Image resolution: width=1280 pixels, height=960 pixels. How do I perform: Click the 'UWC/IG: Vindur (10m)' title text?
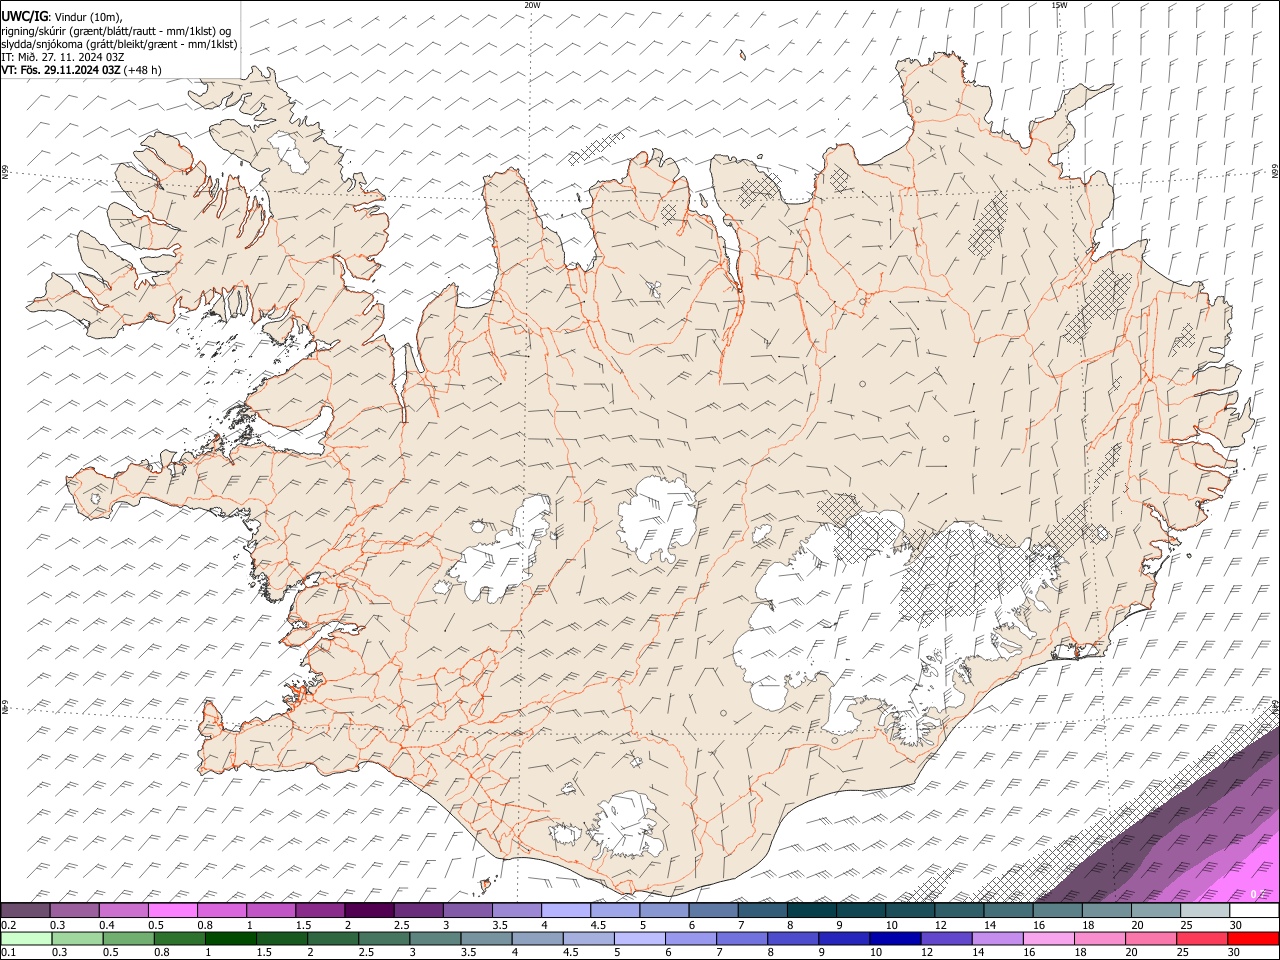62,17
